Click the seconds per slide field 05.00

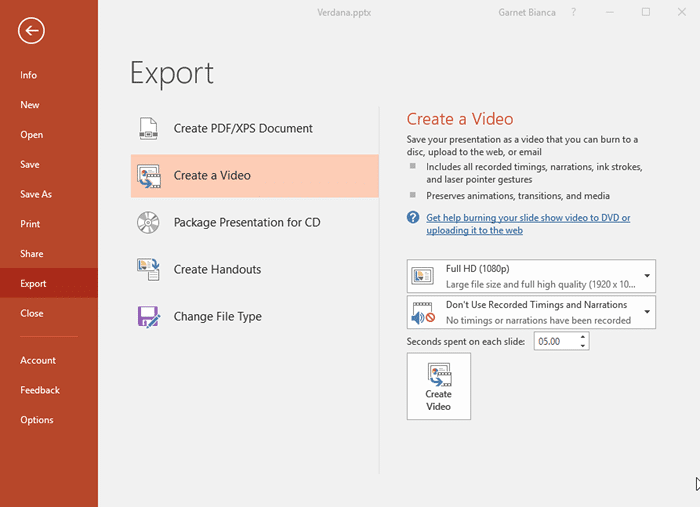tap(556, 341)
